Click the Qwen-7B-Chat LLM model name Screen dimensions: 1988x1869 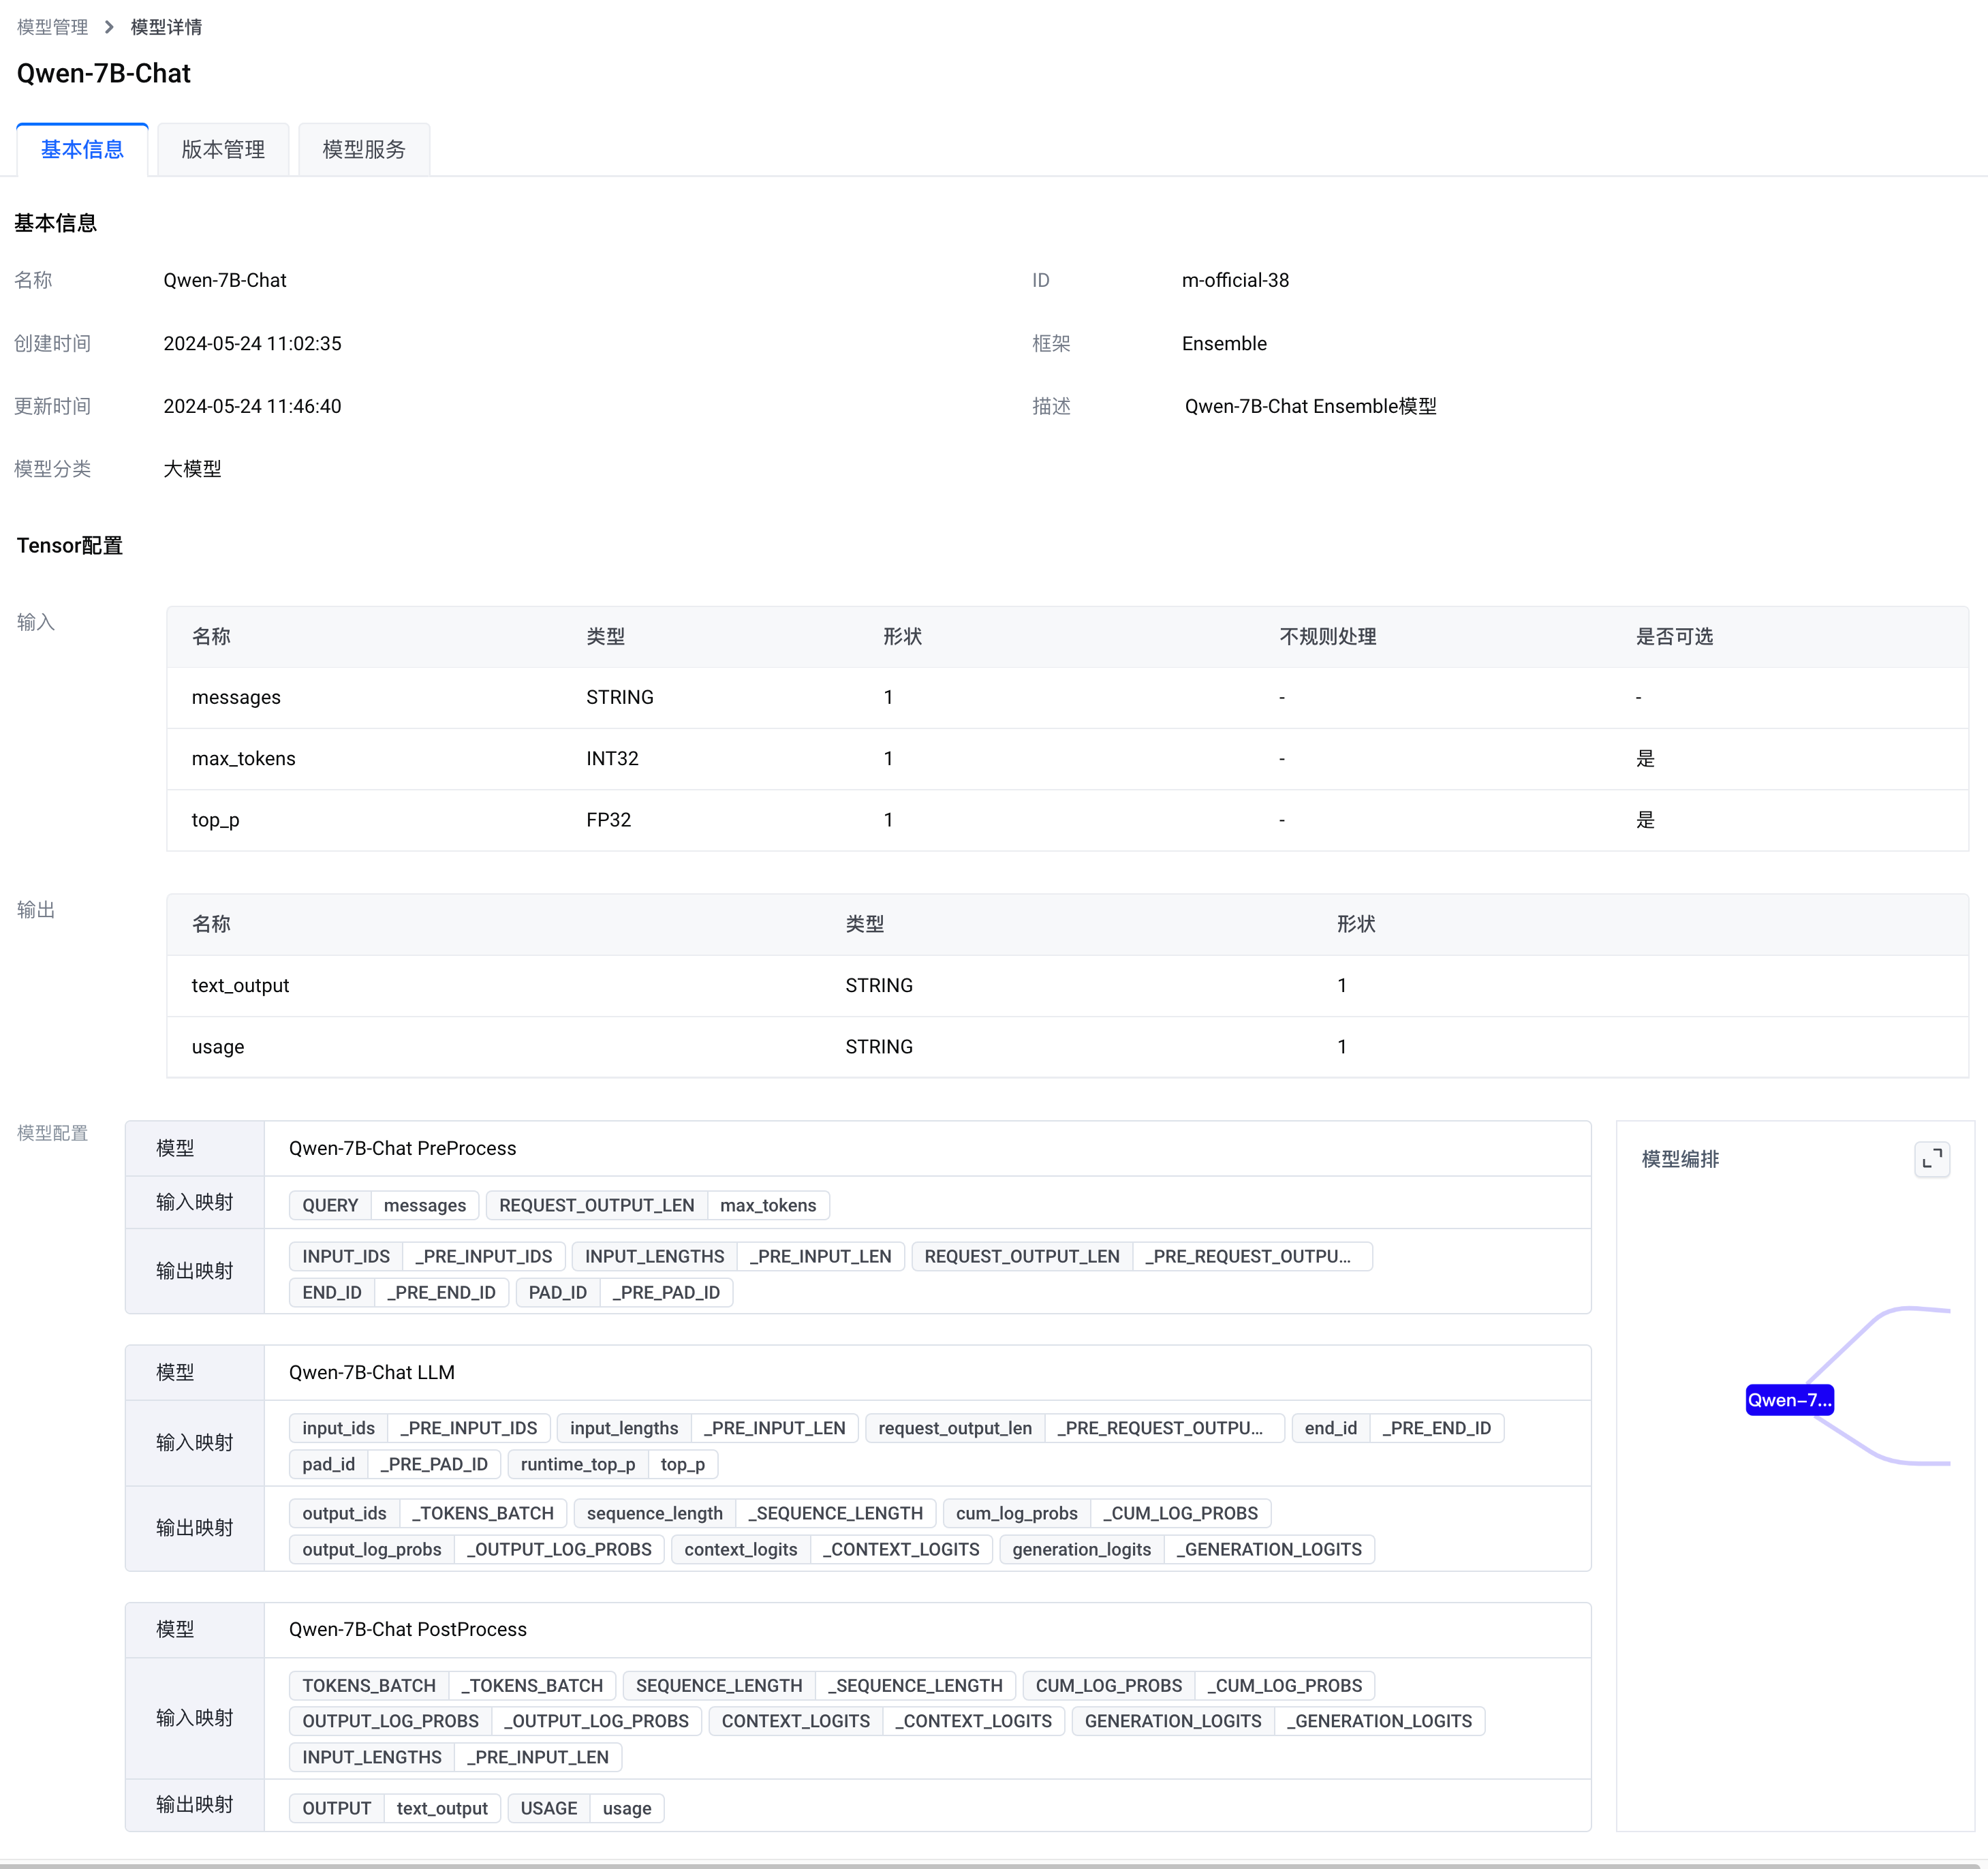[x=371, y=1372]
